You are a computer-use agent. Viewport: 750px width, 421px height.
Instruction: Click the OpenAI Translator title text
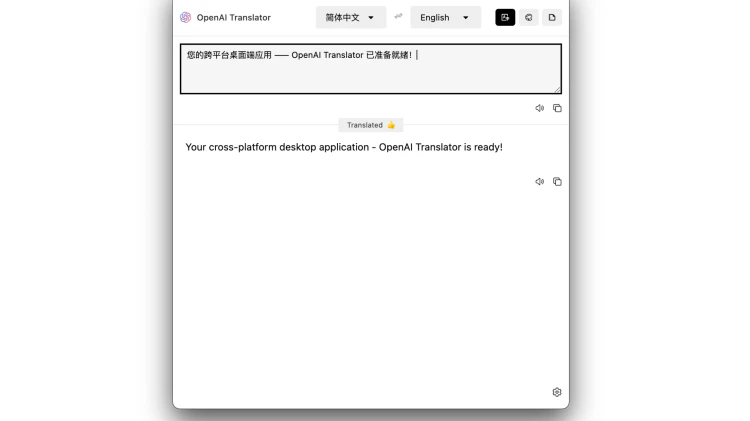pos(233,18)
